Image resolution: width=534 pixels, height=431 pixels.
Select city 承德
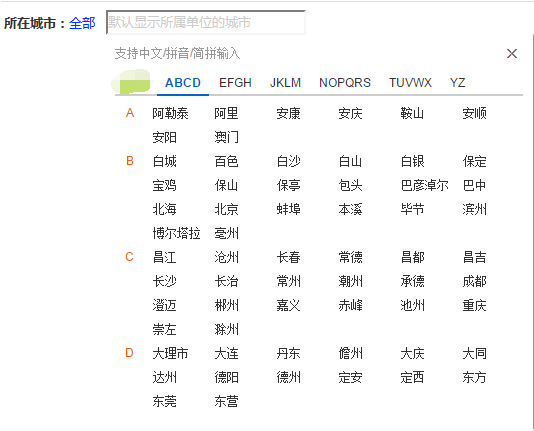click(x=412, y=282)
